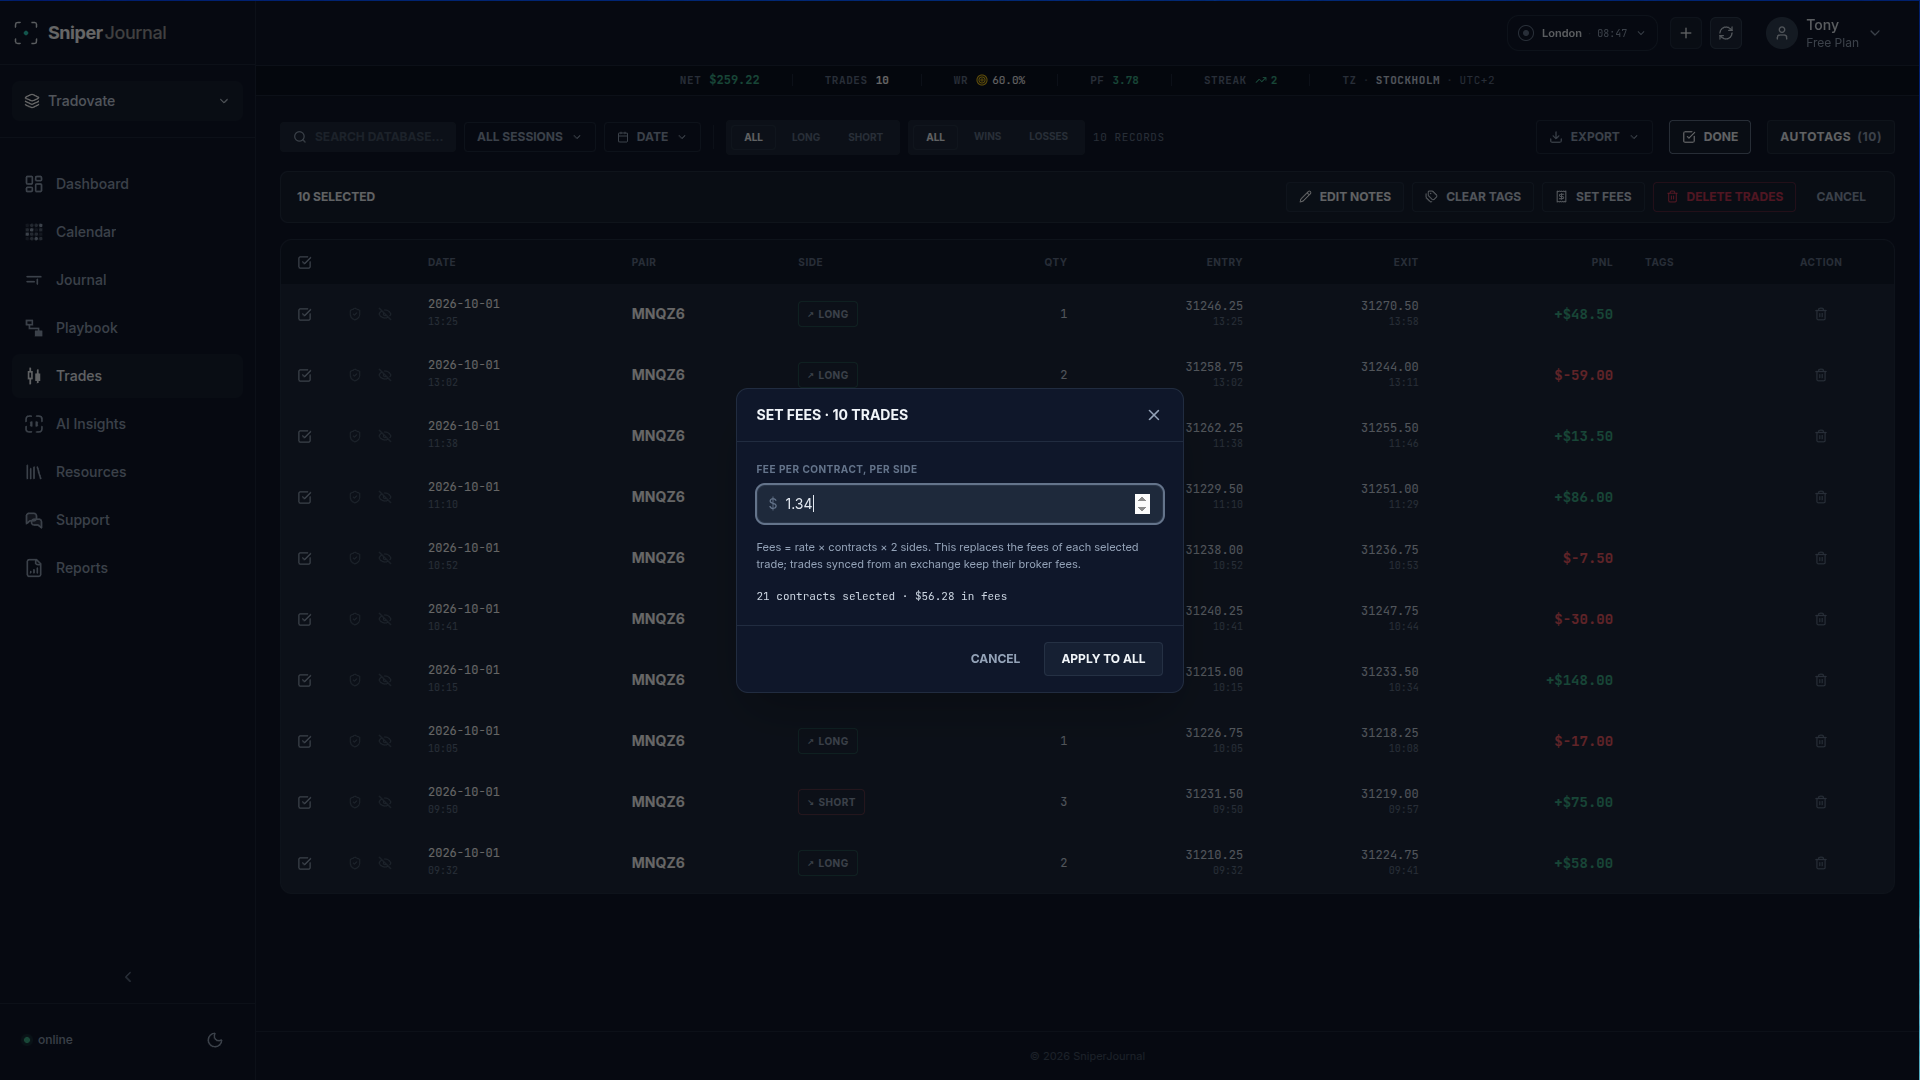Open AI Insights page
The image size is (1920, 1080).
[x=127, y=424]
